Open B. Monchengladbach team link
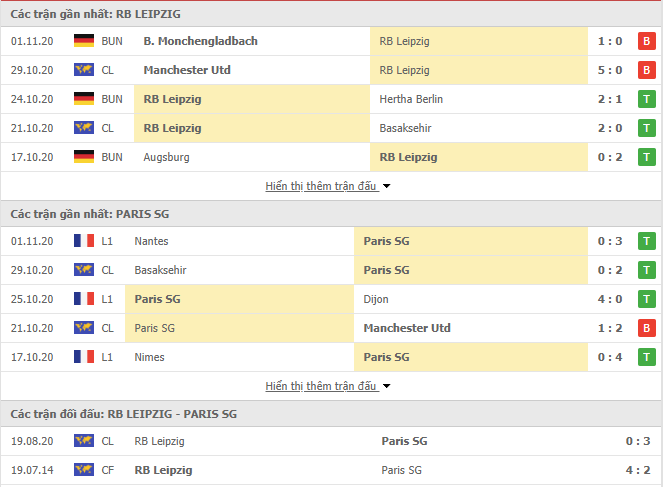The image size is (663, 487). 200,41
